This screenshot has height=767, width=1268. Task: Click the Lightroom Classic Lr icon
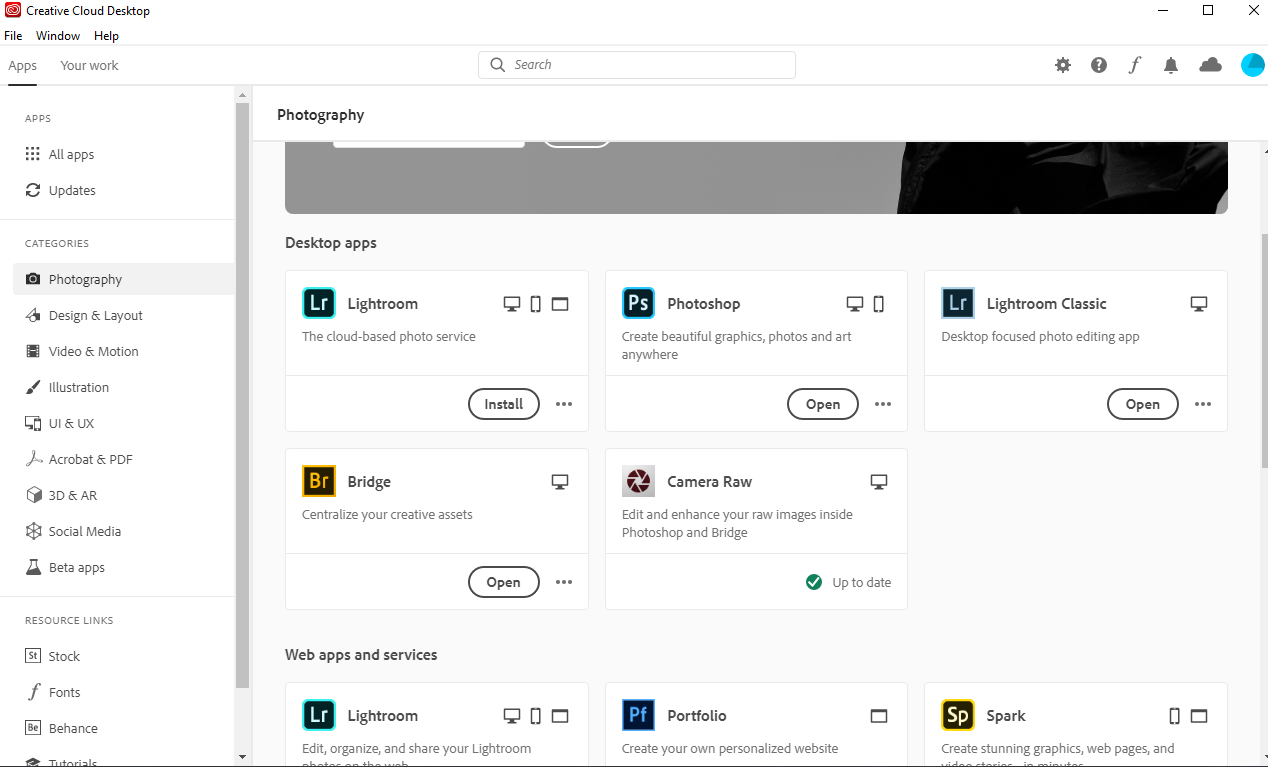click(957, 302)
